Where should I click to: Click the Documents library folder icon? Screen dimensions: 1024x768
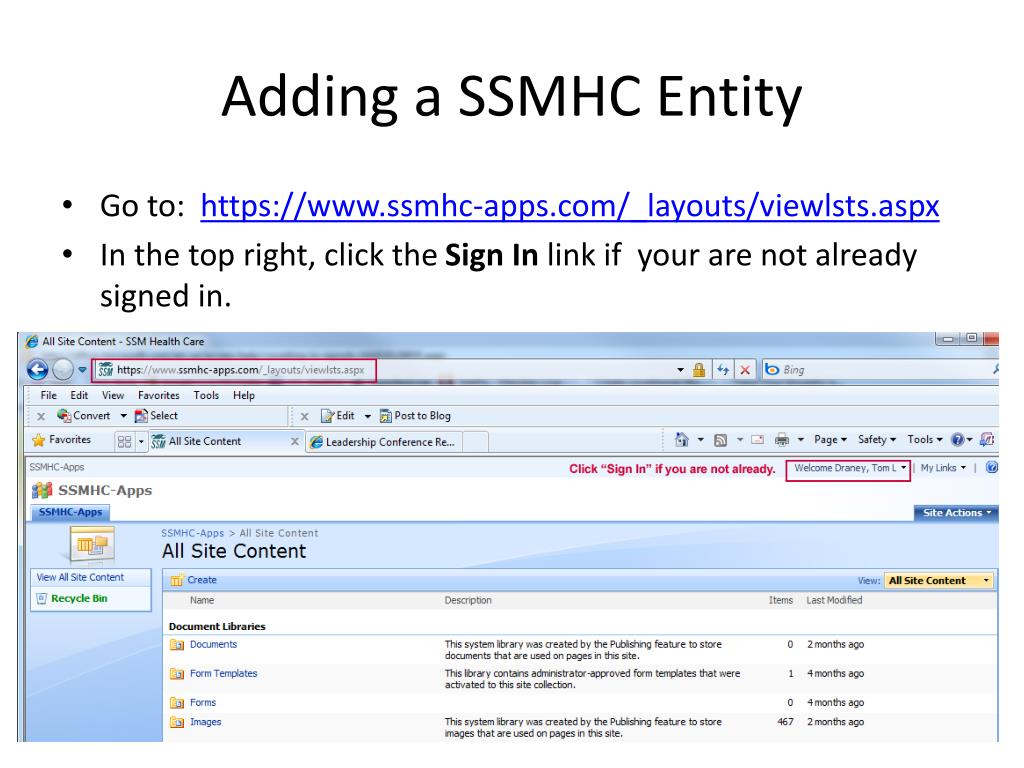pyautogui.click(x=177, y=645)
